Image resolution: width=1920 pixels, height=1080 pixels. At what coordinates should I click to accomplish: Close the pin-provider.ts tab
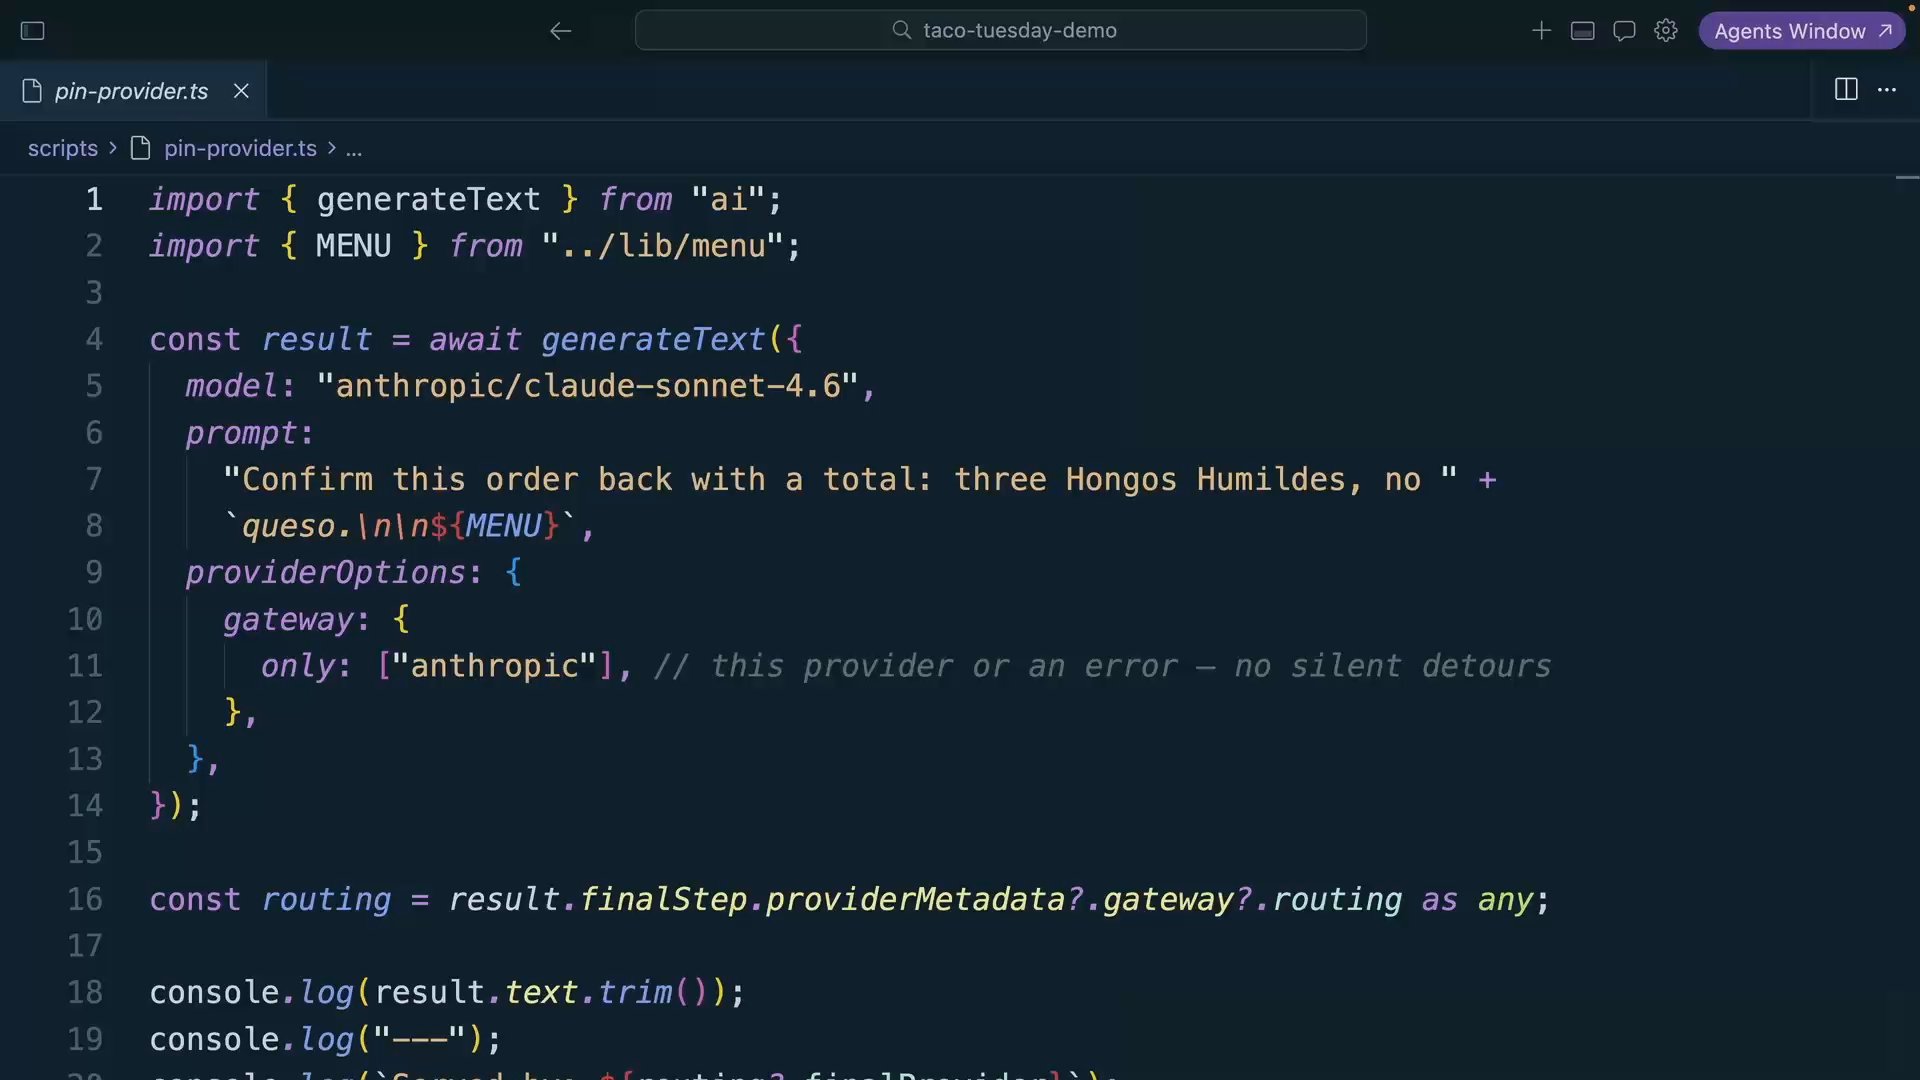[241, 91]
